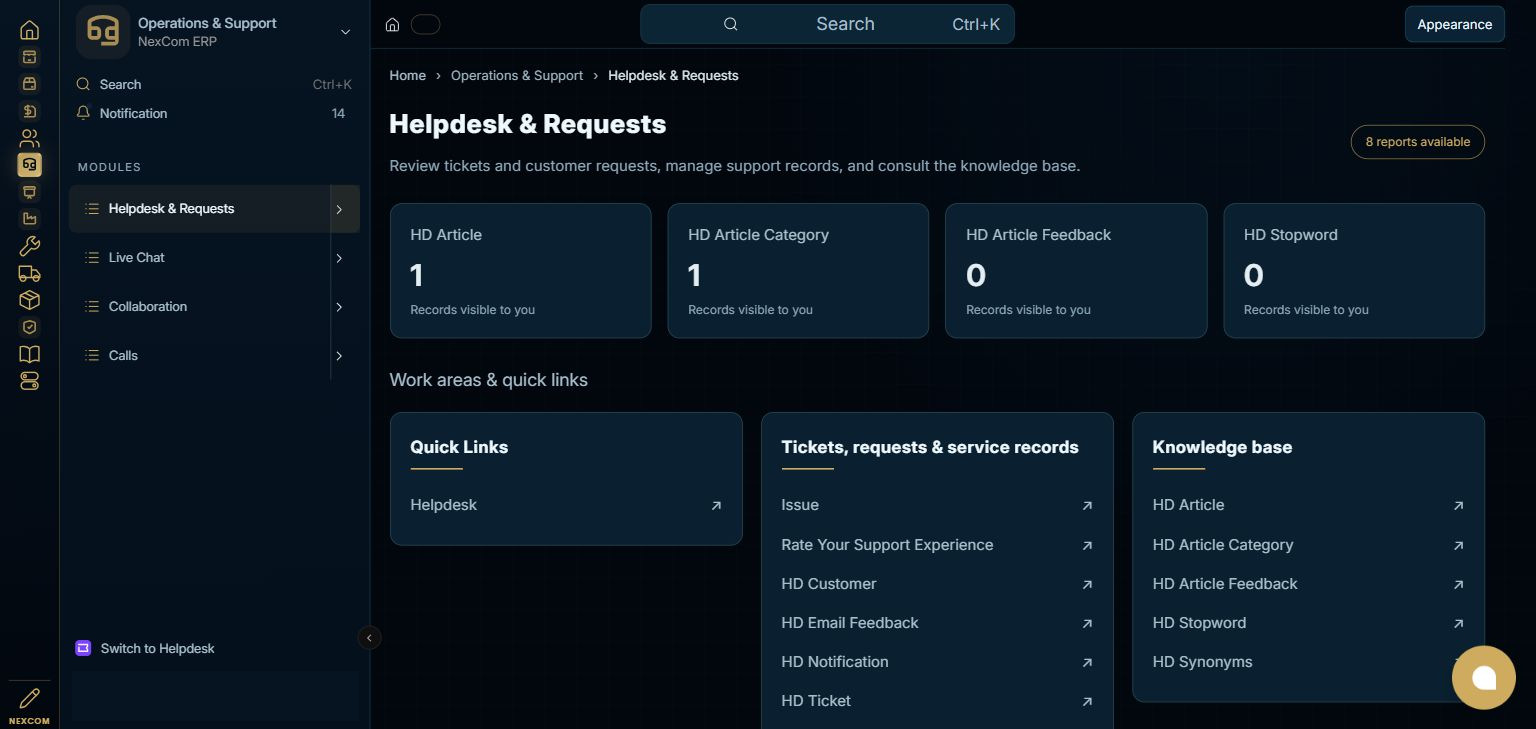This screenshot has width=1536, height=729.
Task: Select the Helpdesk & Requests module
Action: click(x=200, y=209)
